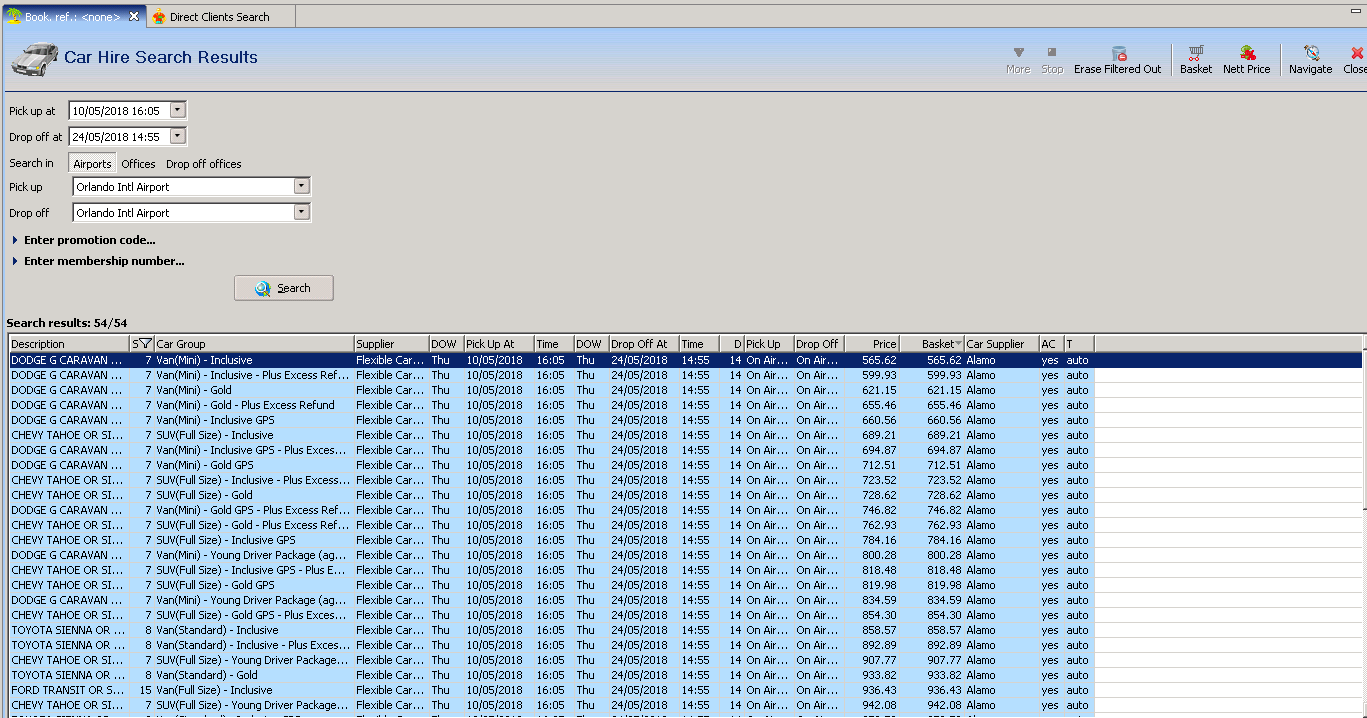Open the Pick up at date dropdown
The width and height of the screenshot is (1367, 718).
tap(177, 110)
